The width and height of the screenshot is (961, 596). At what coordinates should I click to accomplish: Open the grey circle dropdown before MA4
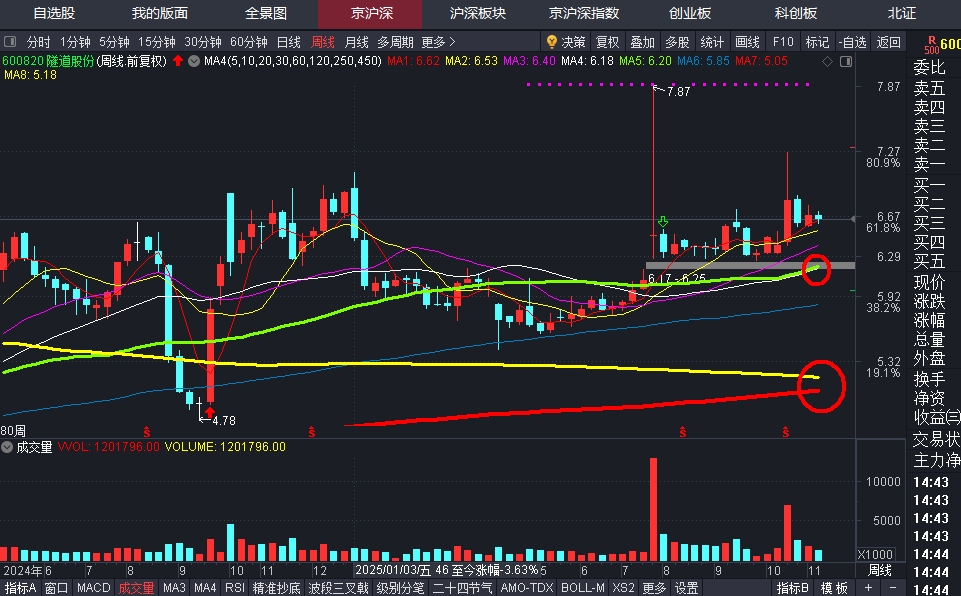194,61
